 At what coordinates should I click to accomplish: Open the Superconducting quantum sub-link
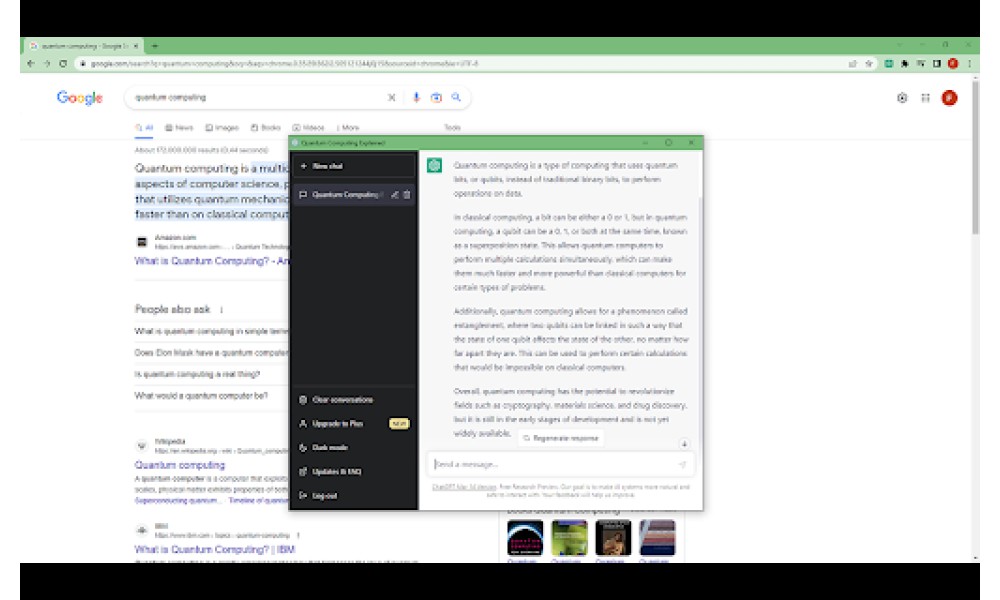[177, 501]
